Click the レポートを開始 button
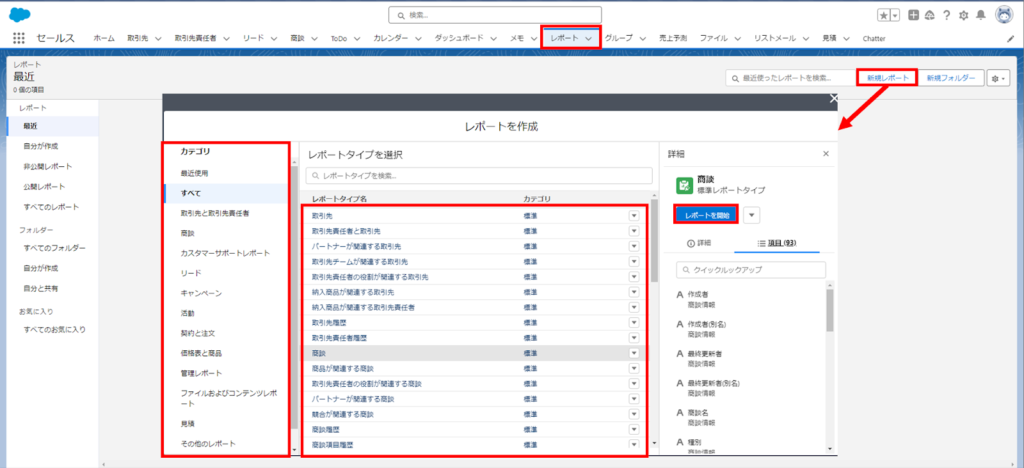This screenshot has height=468, width=1024. click(706, 215)
